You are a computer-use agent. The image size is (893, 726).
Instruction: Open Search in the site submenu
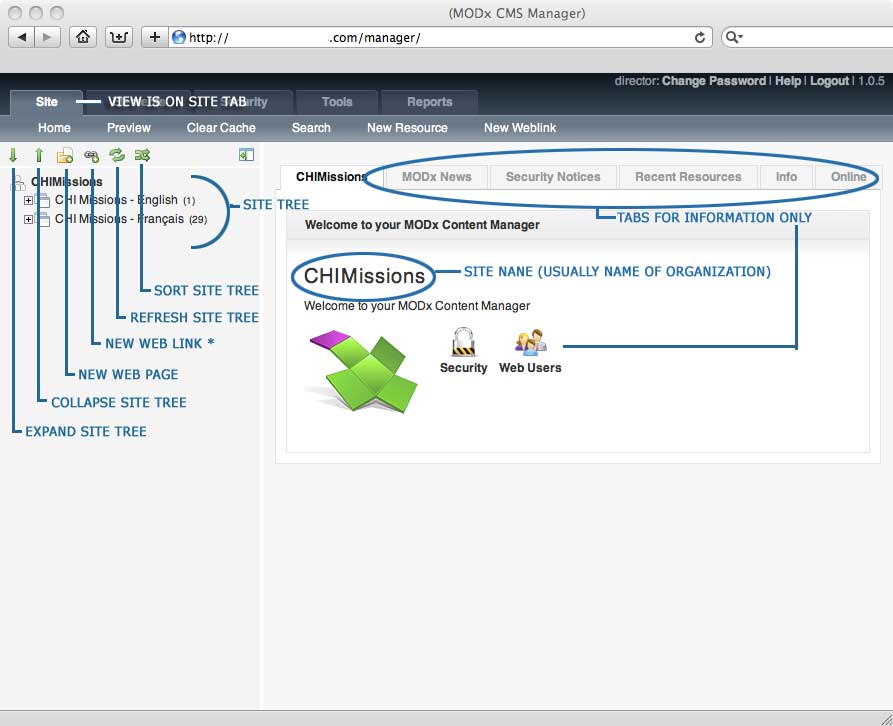pos(311,128)
